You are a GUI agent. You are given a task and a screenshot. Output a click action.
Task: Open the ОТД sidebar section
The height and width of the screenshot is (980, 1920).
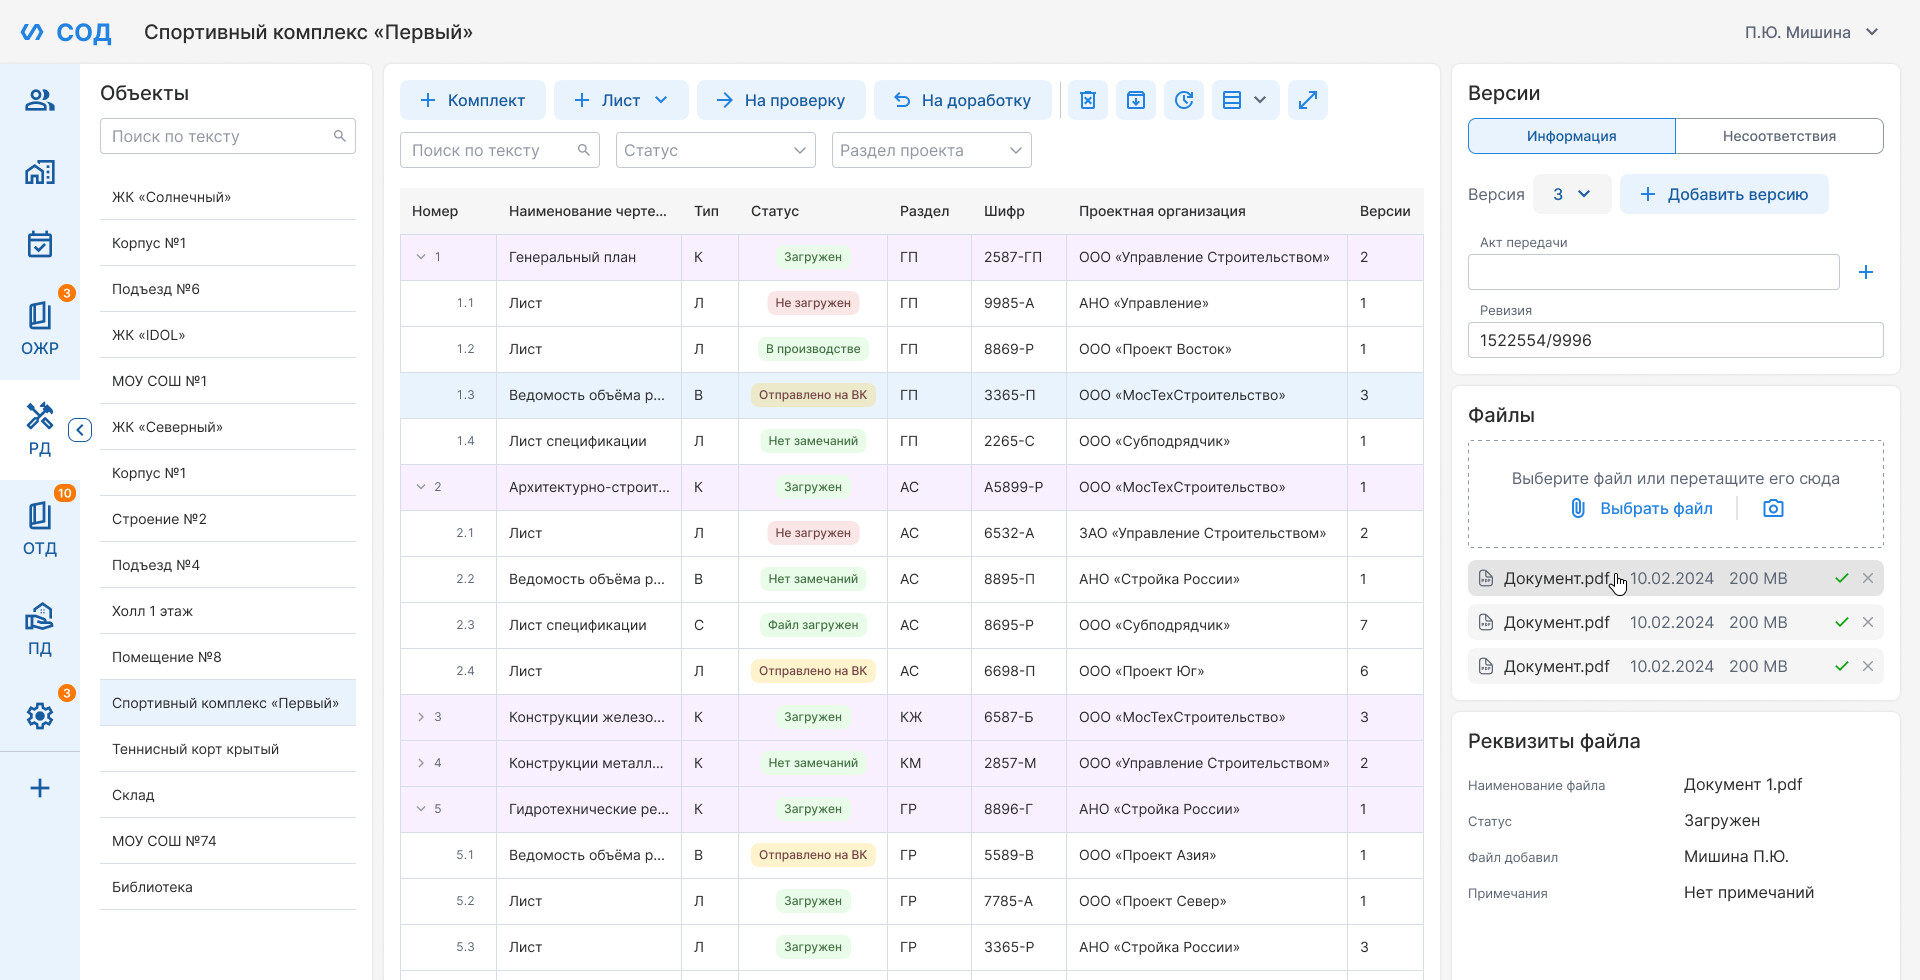40,529
